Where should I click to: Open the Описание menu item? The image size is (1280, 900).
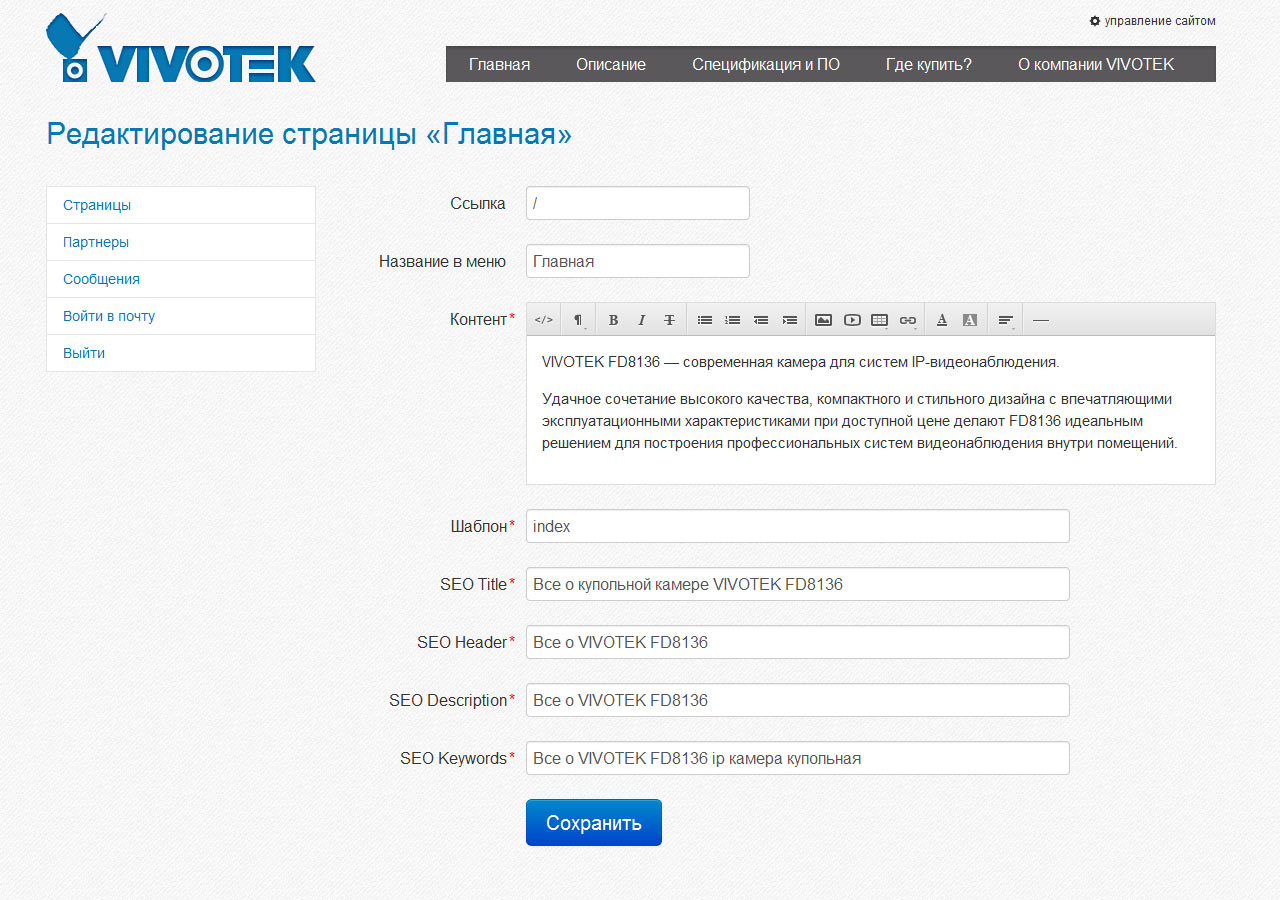(611, 64)
